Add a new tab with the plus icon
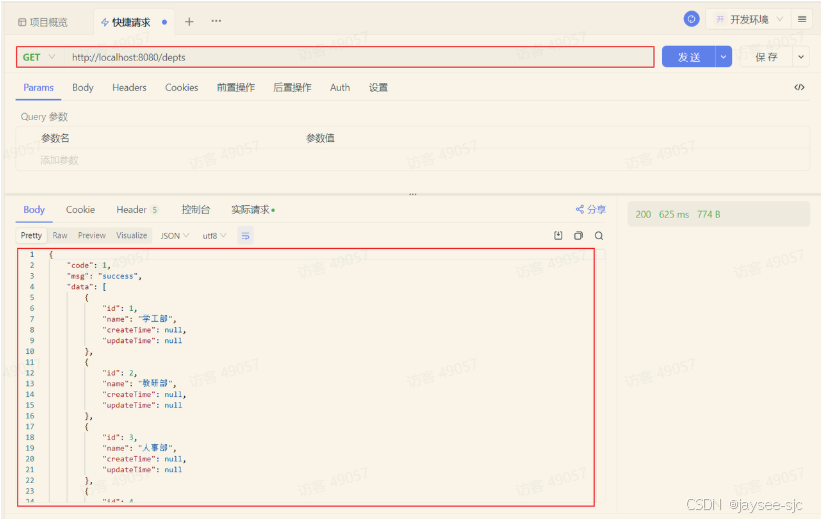Image resolution: width=821 pixels, height=520 pixels. pos(189,21)
